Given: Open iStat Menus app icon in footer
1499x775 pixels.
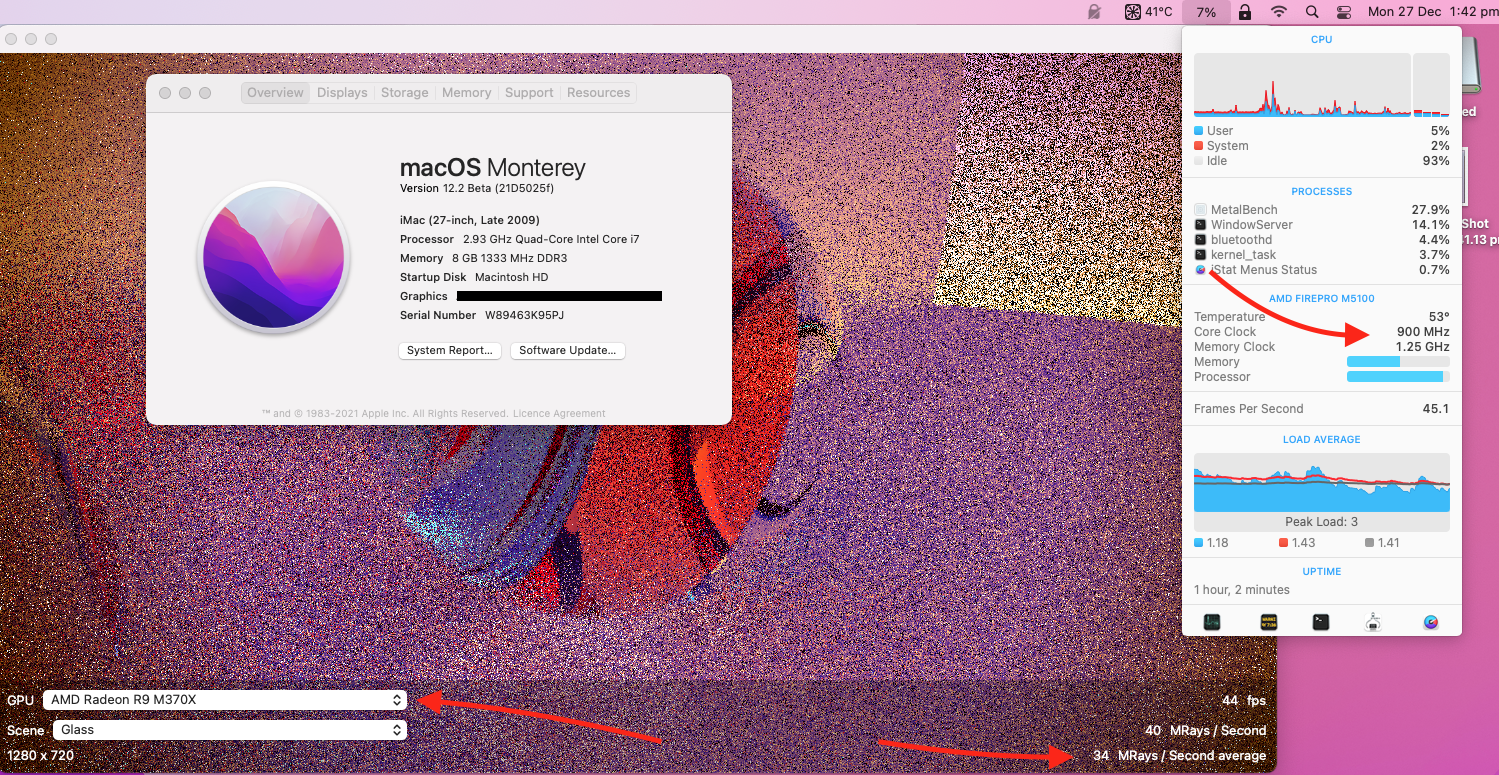Looking at the screenshot, I should tap(1431, 622).
